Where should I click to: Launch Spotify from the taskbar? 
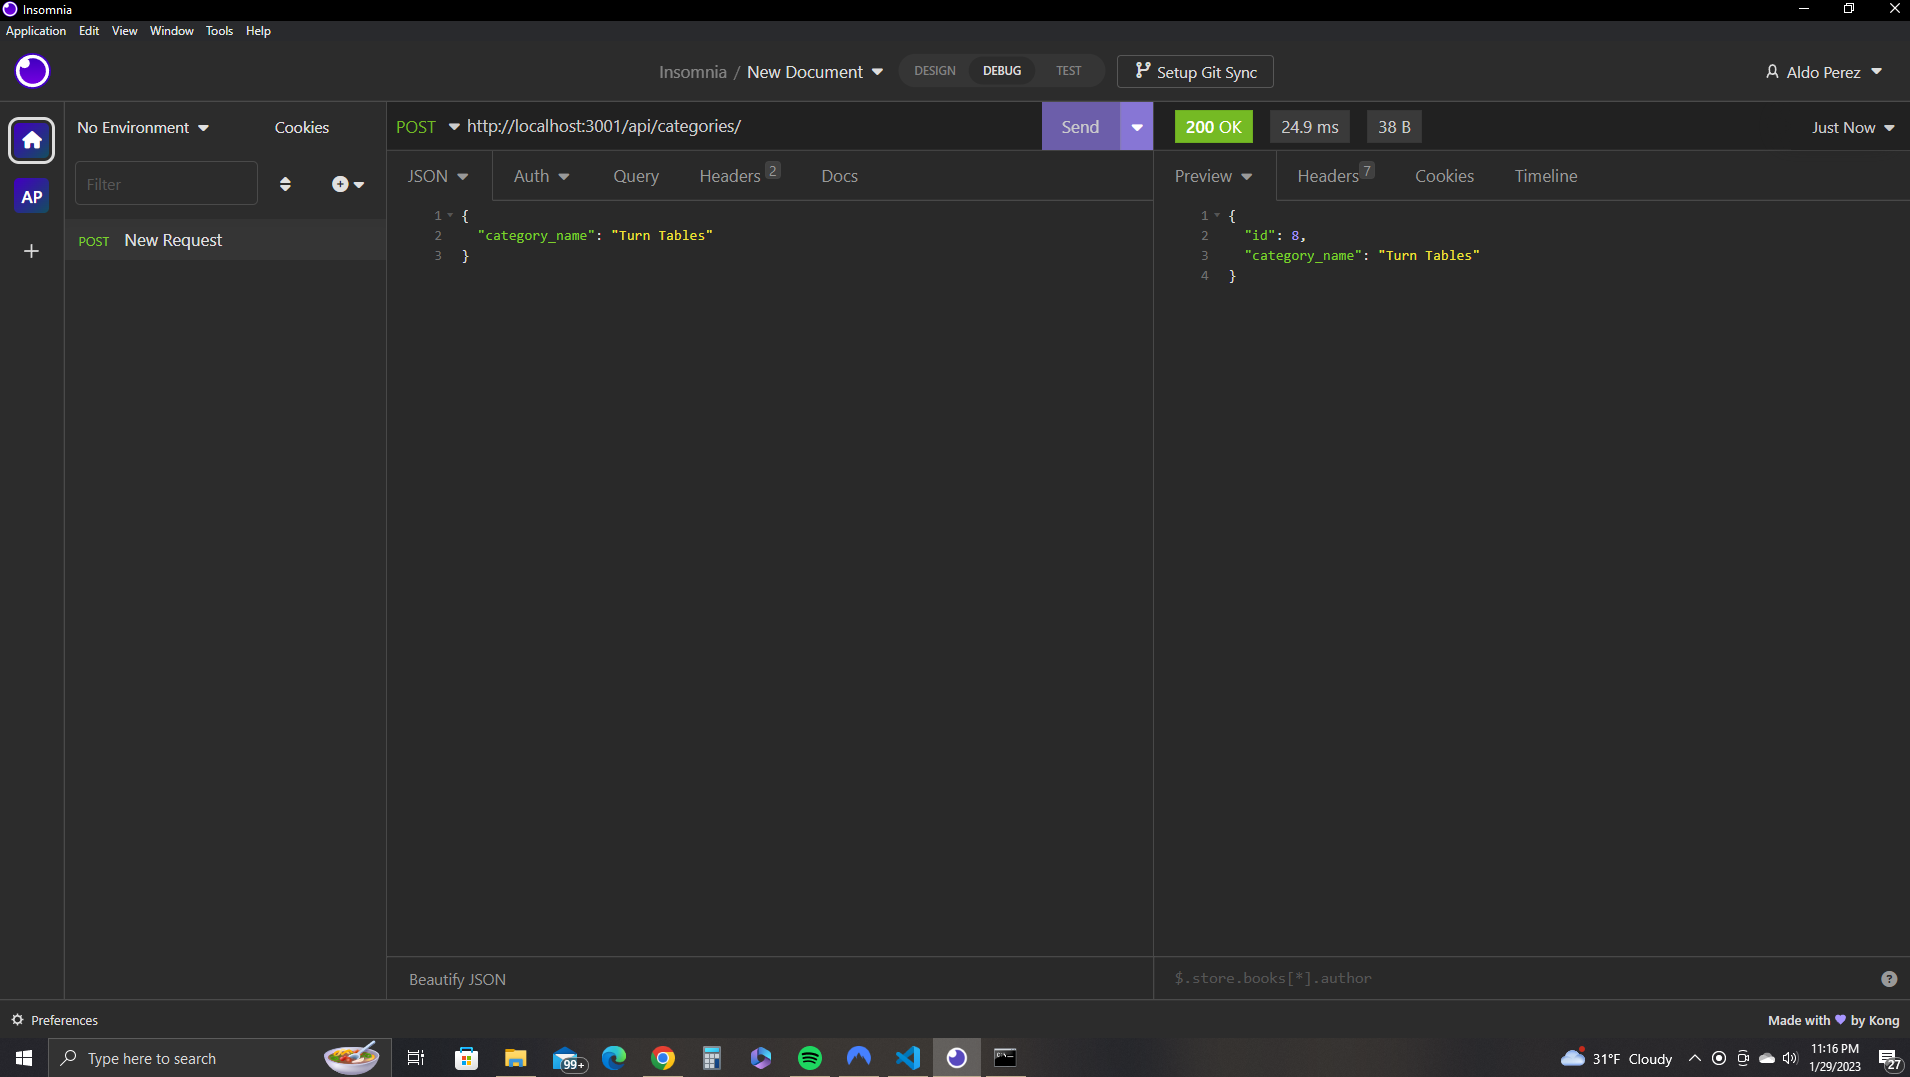[x=810, y=1057]
